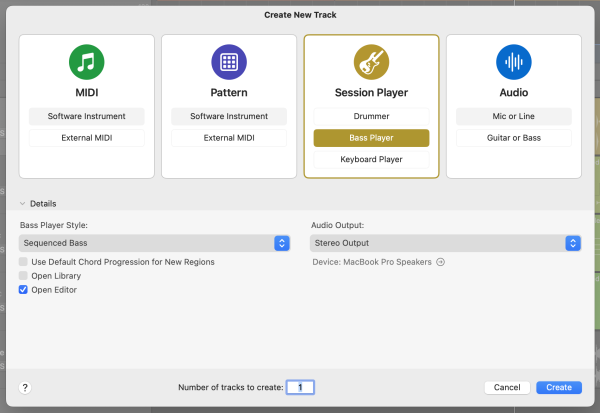Choose Keyboard Player session player
This screenshot has height=413, width=600.
(x=371, y=159)
